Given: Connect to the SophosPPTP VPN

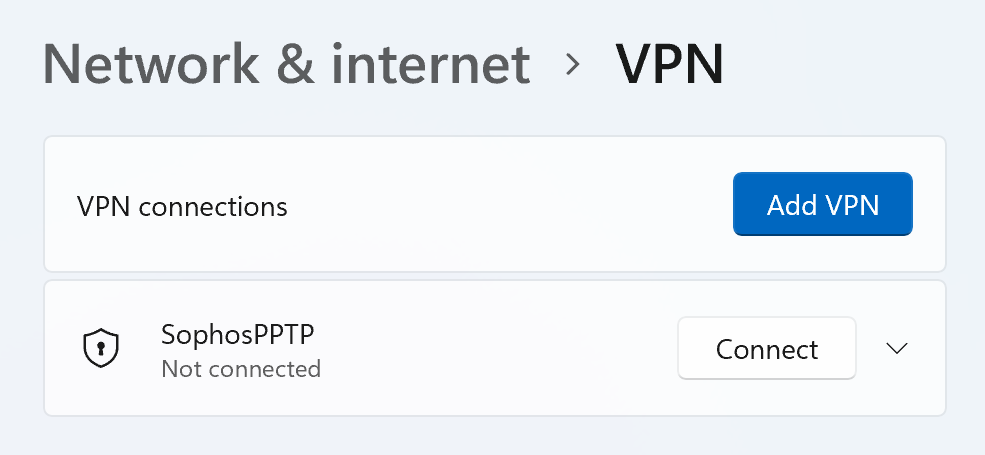Looking at the screenshot, I should pyautogui.click(x=766, y=348).
